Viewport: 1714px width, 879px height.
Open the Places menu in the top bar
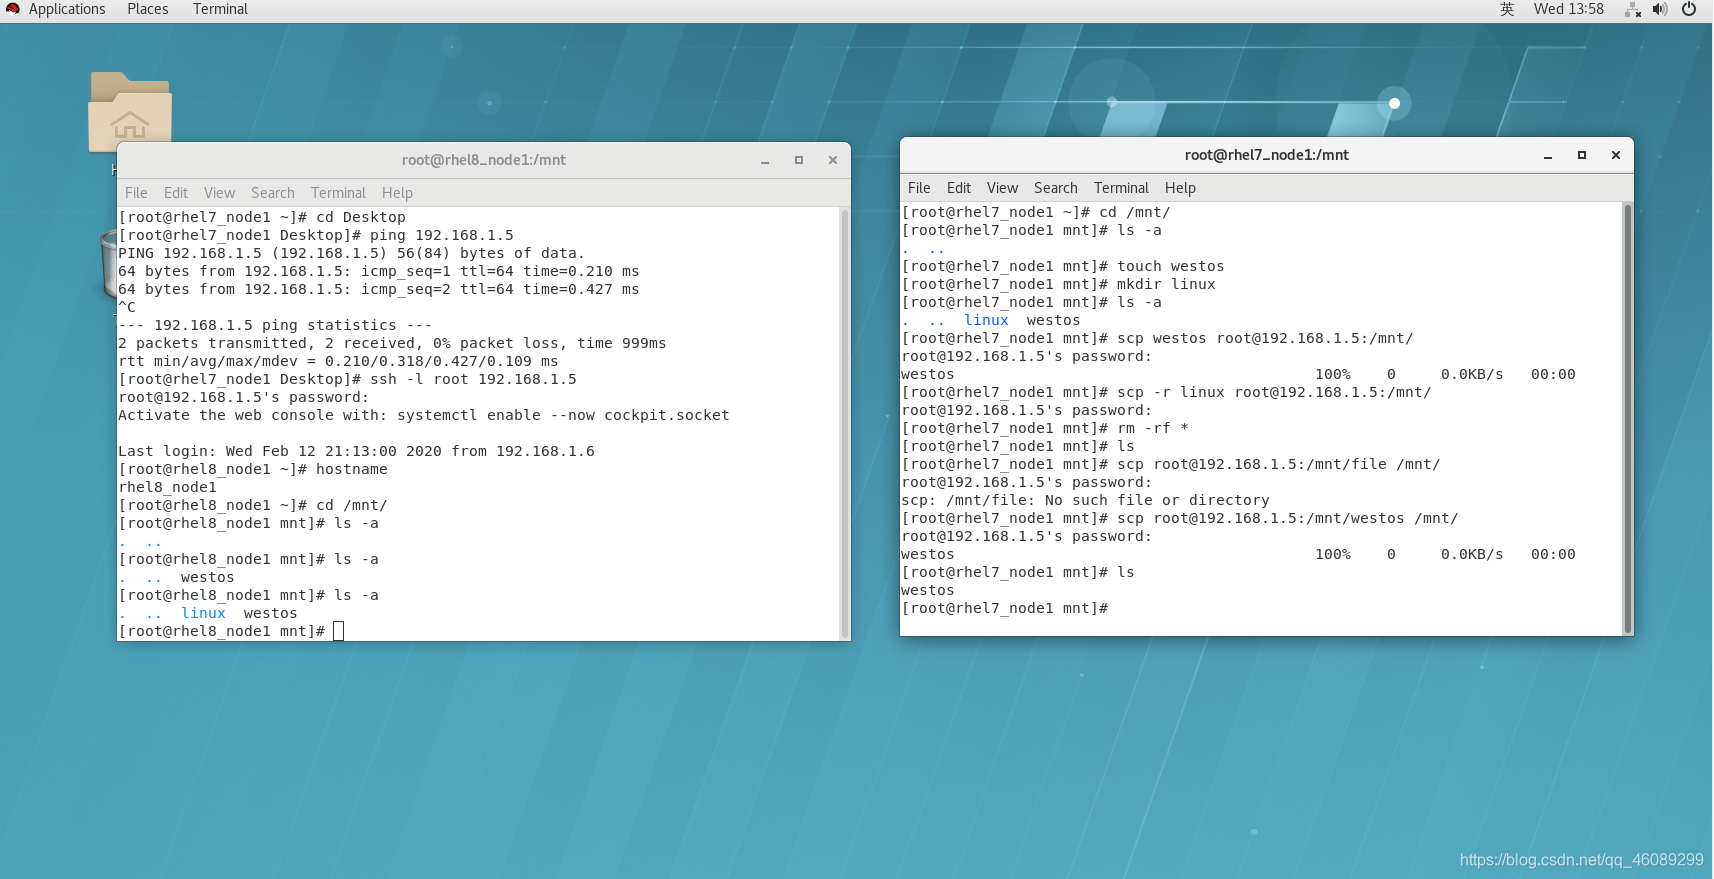click(x=147, y=9)
